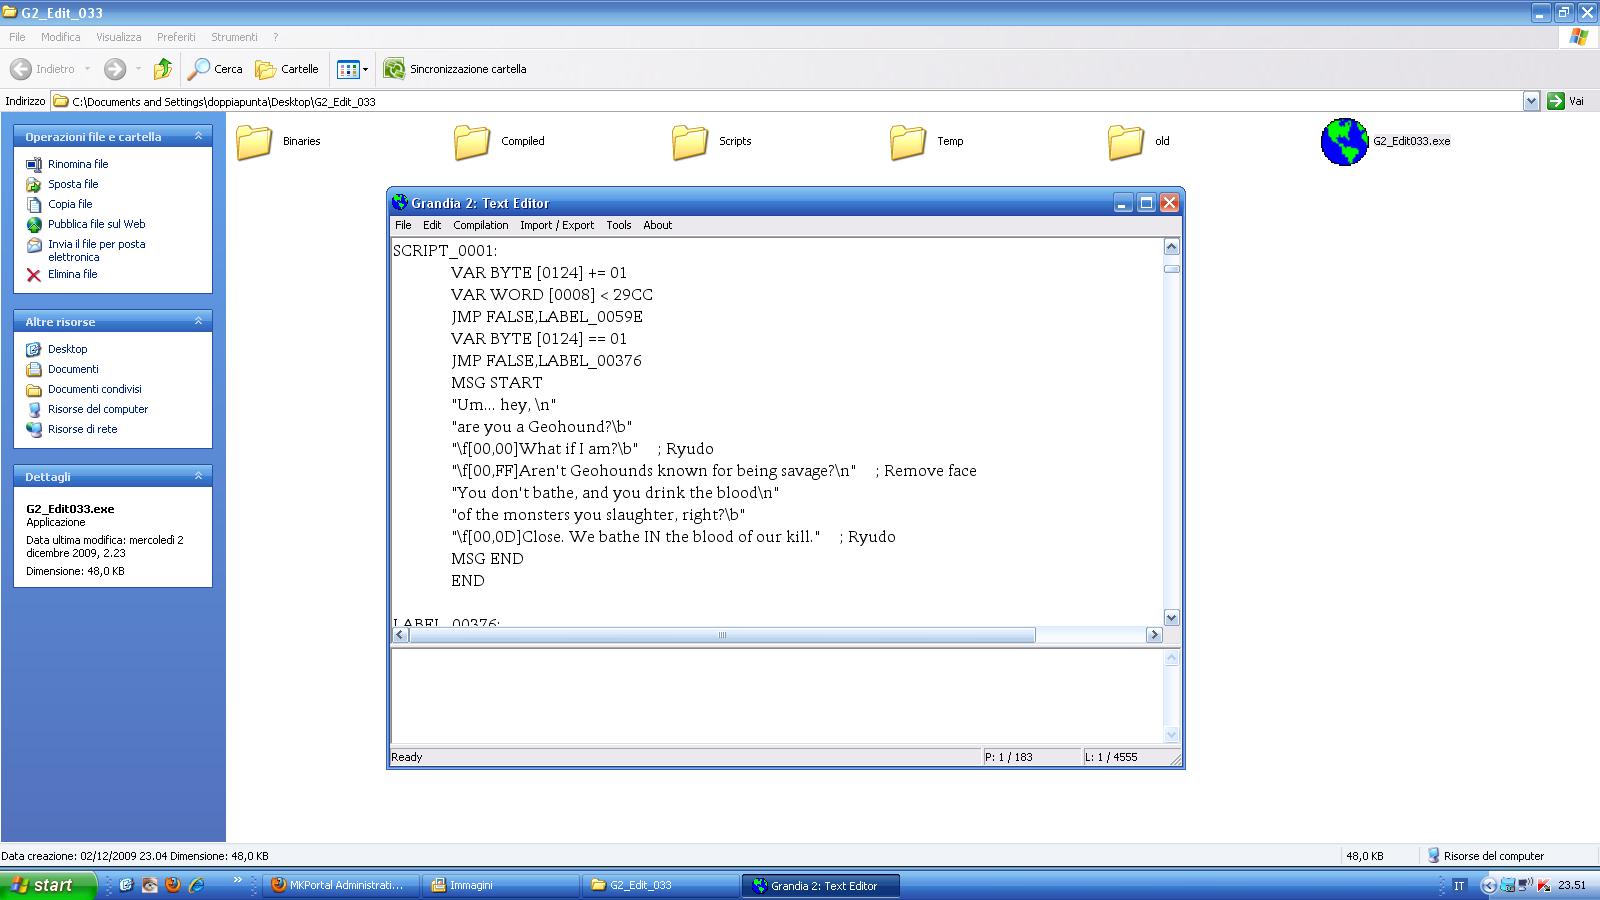Open the Scripts folder icon
Viewport: 1600px width, 900px height.
tap(690, 142)
